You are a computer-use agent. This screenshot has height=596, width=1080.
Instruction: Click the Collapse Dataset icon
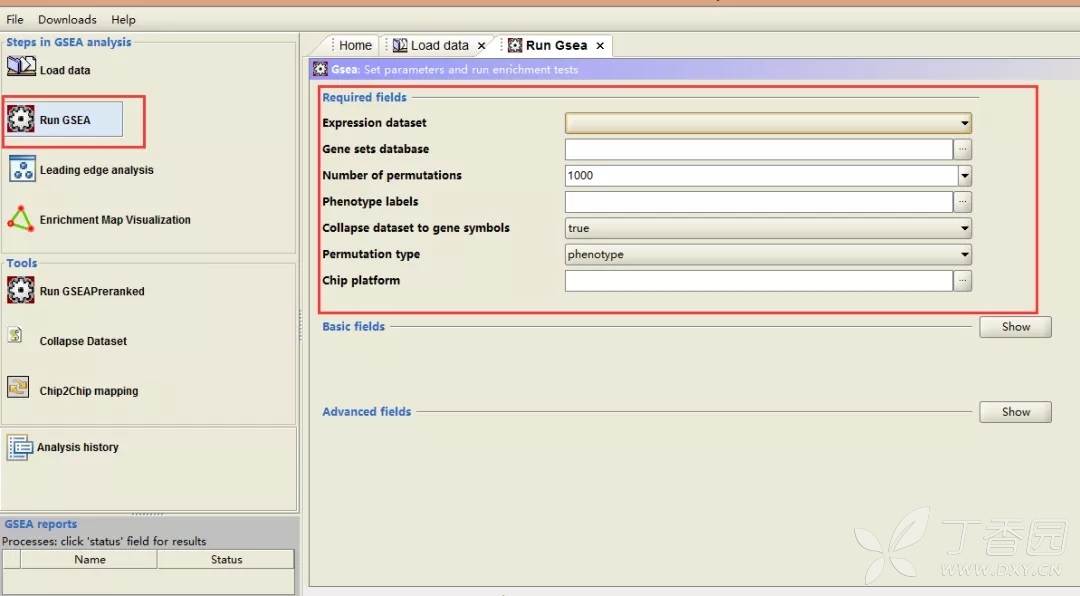pyautogui.click(x=15, y=336)
